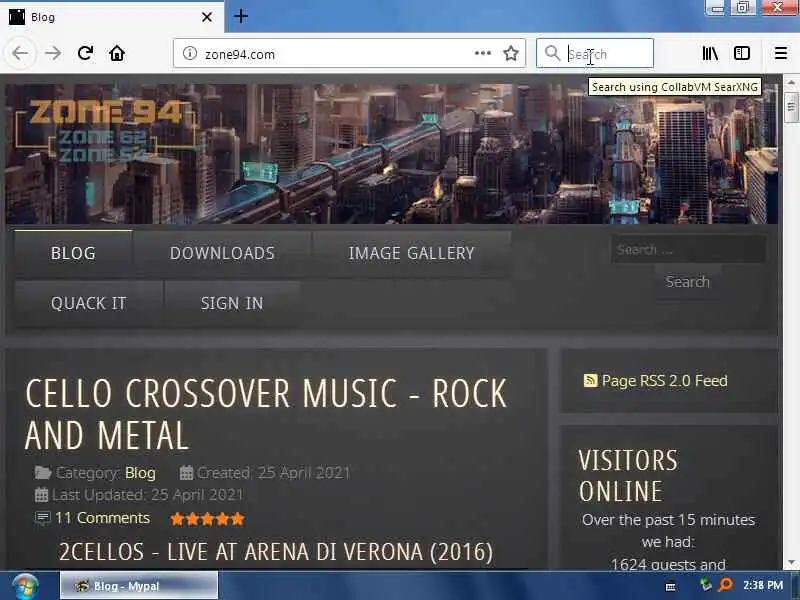800x600 pixels.
Task: Open Cello Crossover Music article title
Action: click(266, 414)
